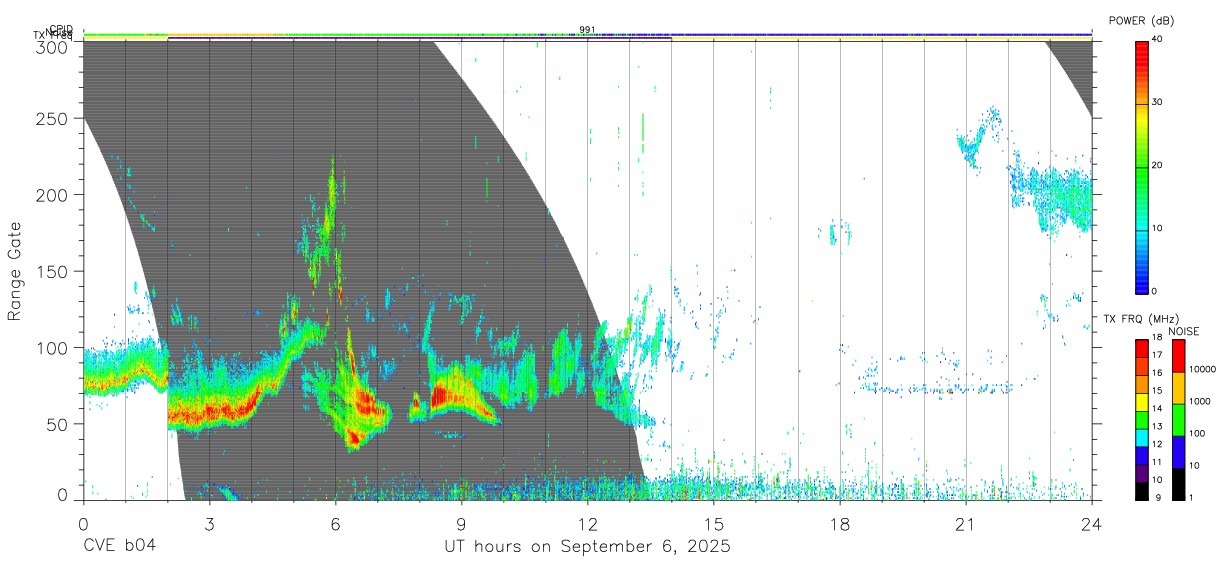Click the '11' label on TX FRQ scale
1228x567 pixels.
pyautogui.click(x=1157, y=462)
